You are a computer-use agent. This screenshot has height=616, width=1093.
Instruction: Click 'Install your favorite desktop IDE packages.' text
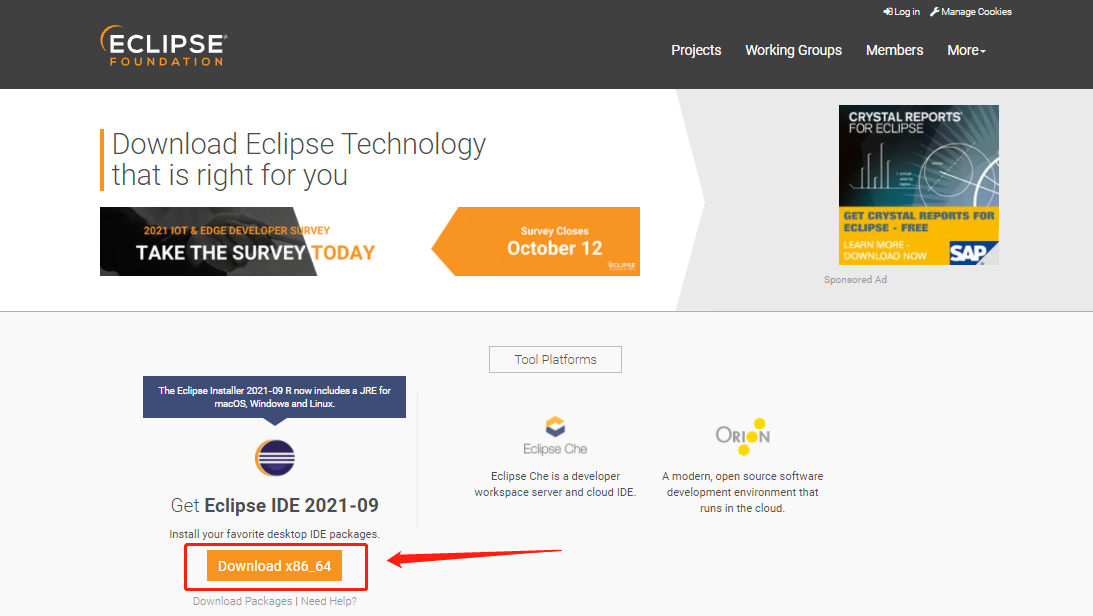click(x=275, y=534)
